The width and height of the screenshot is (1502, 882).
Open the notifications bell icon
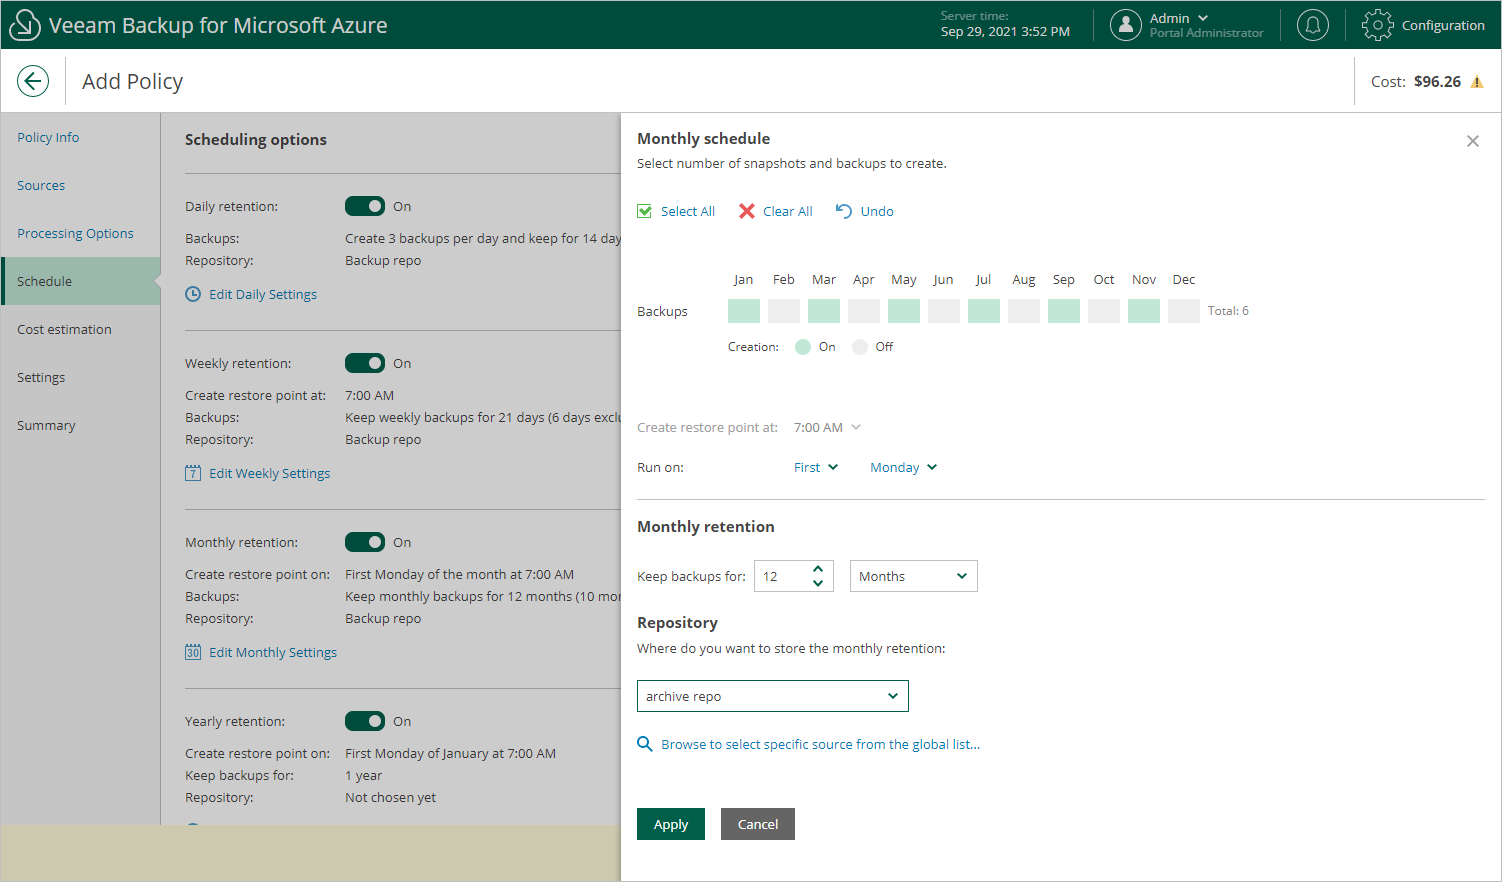1312,25
